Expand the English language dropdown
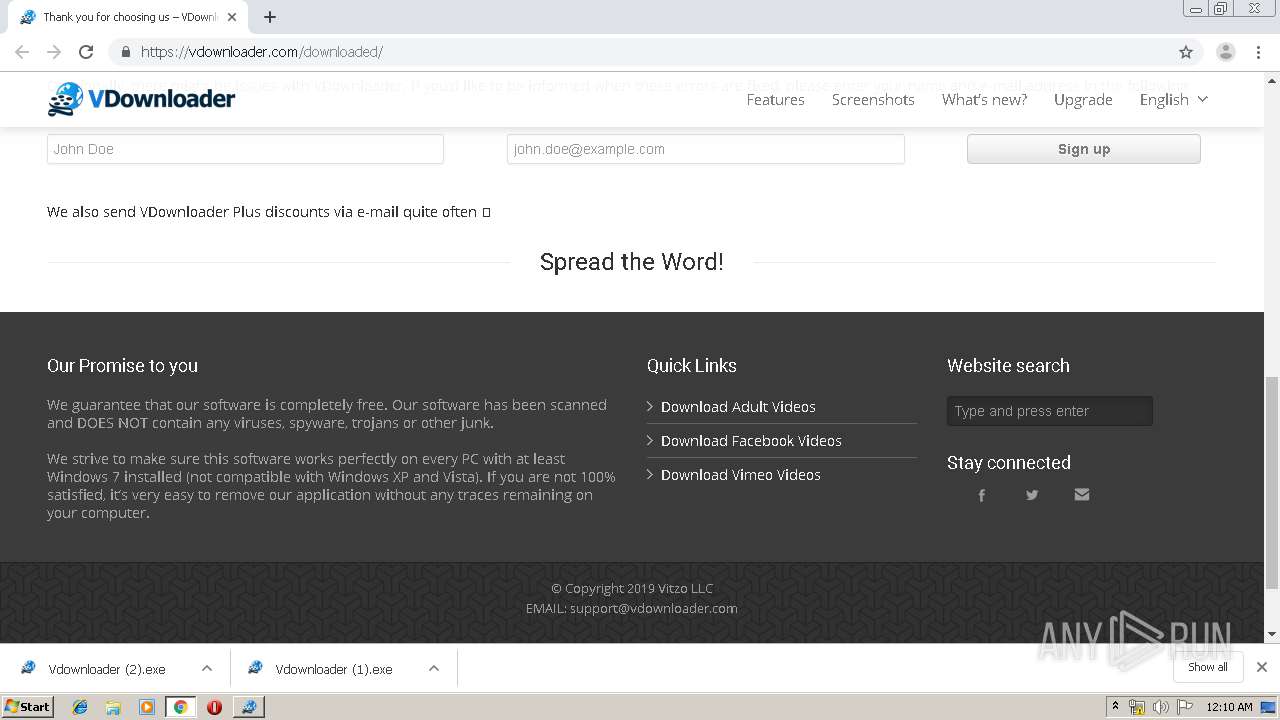The width and height of the screenshot is (1280, 720). (1174, 99)
